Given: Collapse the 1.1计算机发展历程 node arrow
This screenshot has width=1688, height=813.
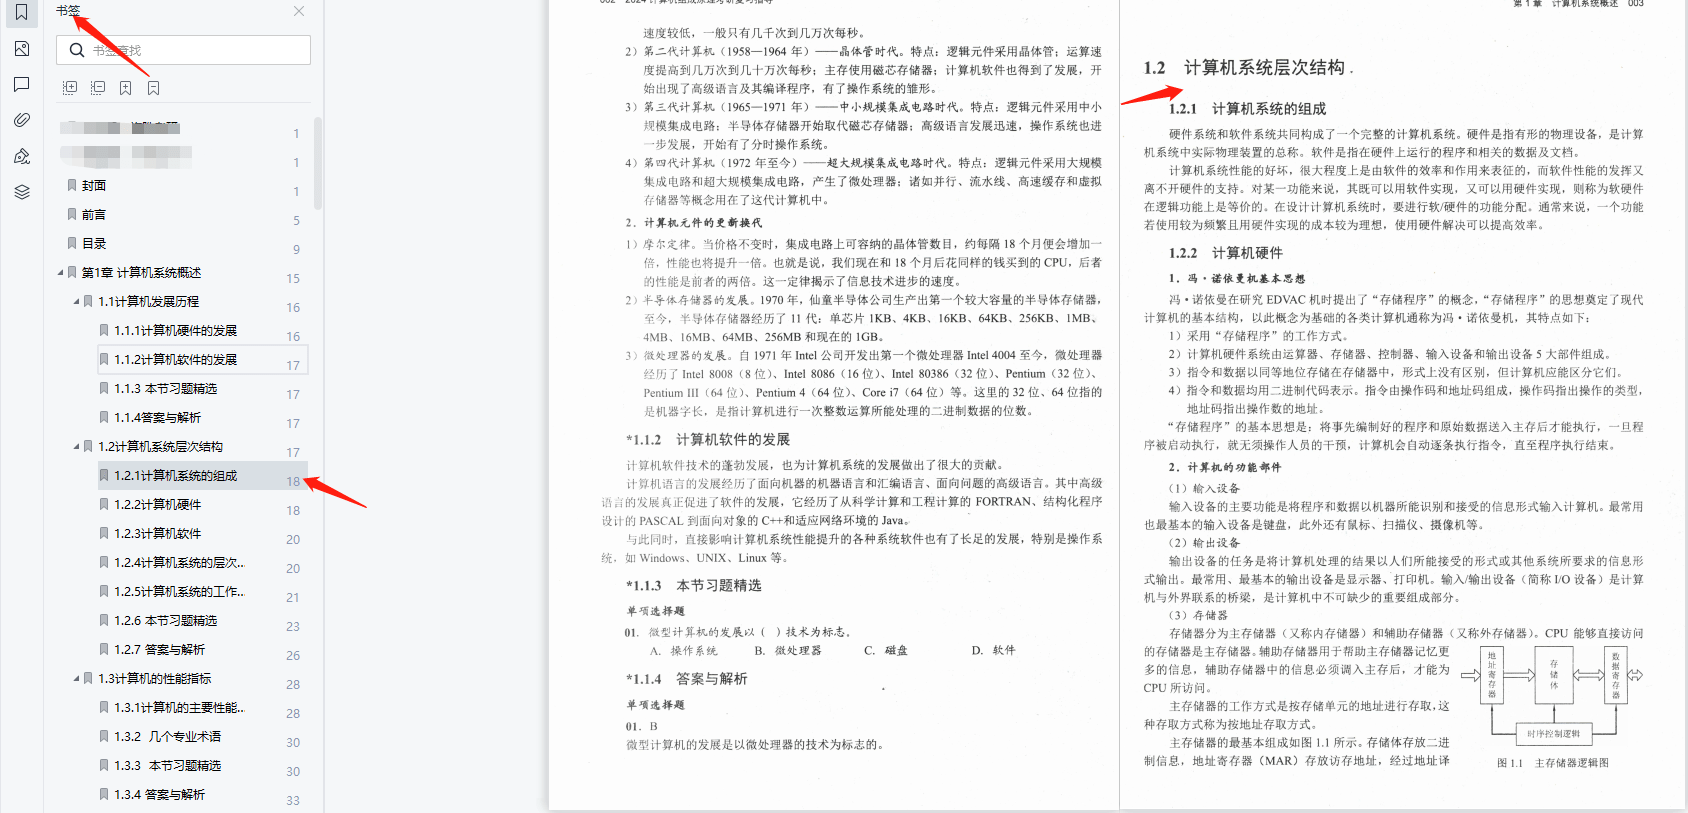Looking at the screenshot, I should pos(77,301).
